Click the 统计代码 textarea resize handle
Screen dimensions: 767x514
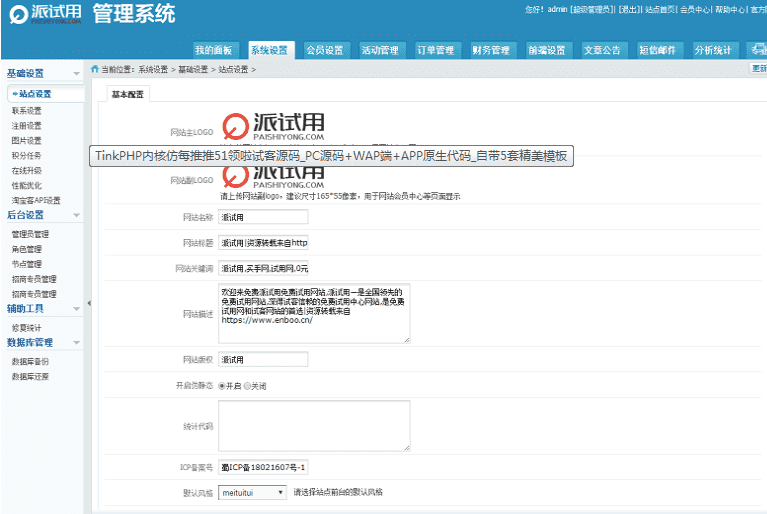click(407, 448)
